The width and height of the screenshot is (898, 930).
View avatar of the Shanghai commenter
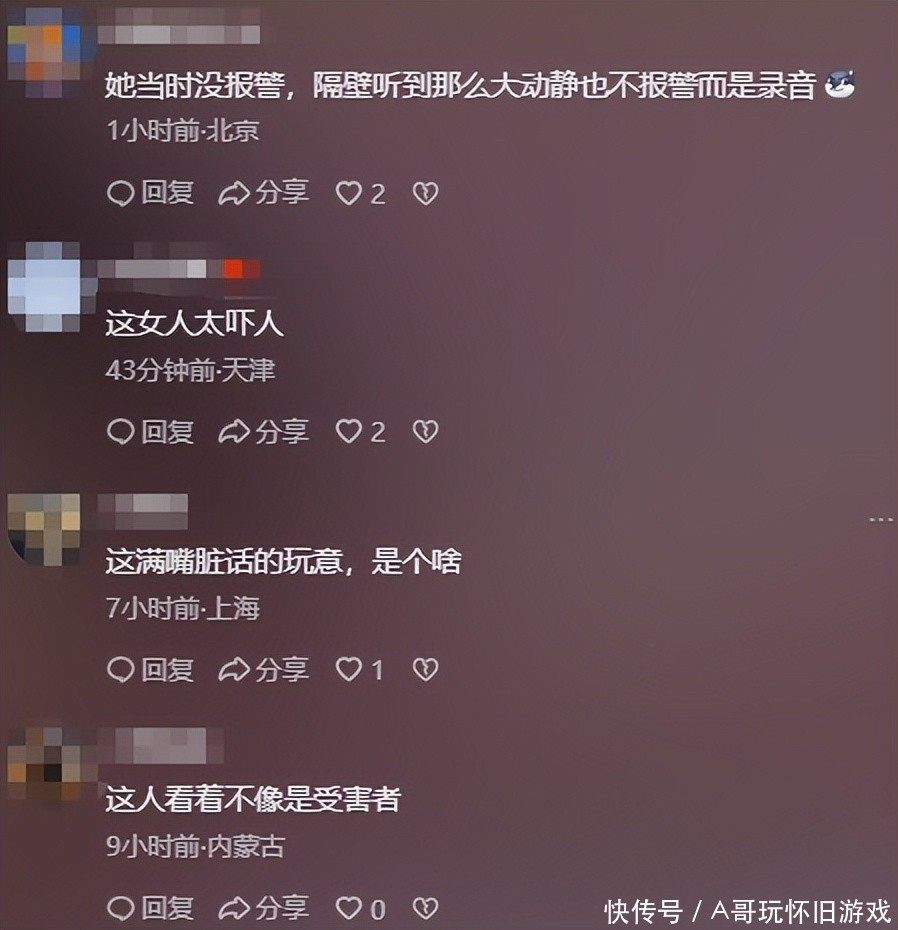(x=44, y=529)
